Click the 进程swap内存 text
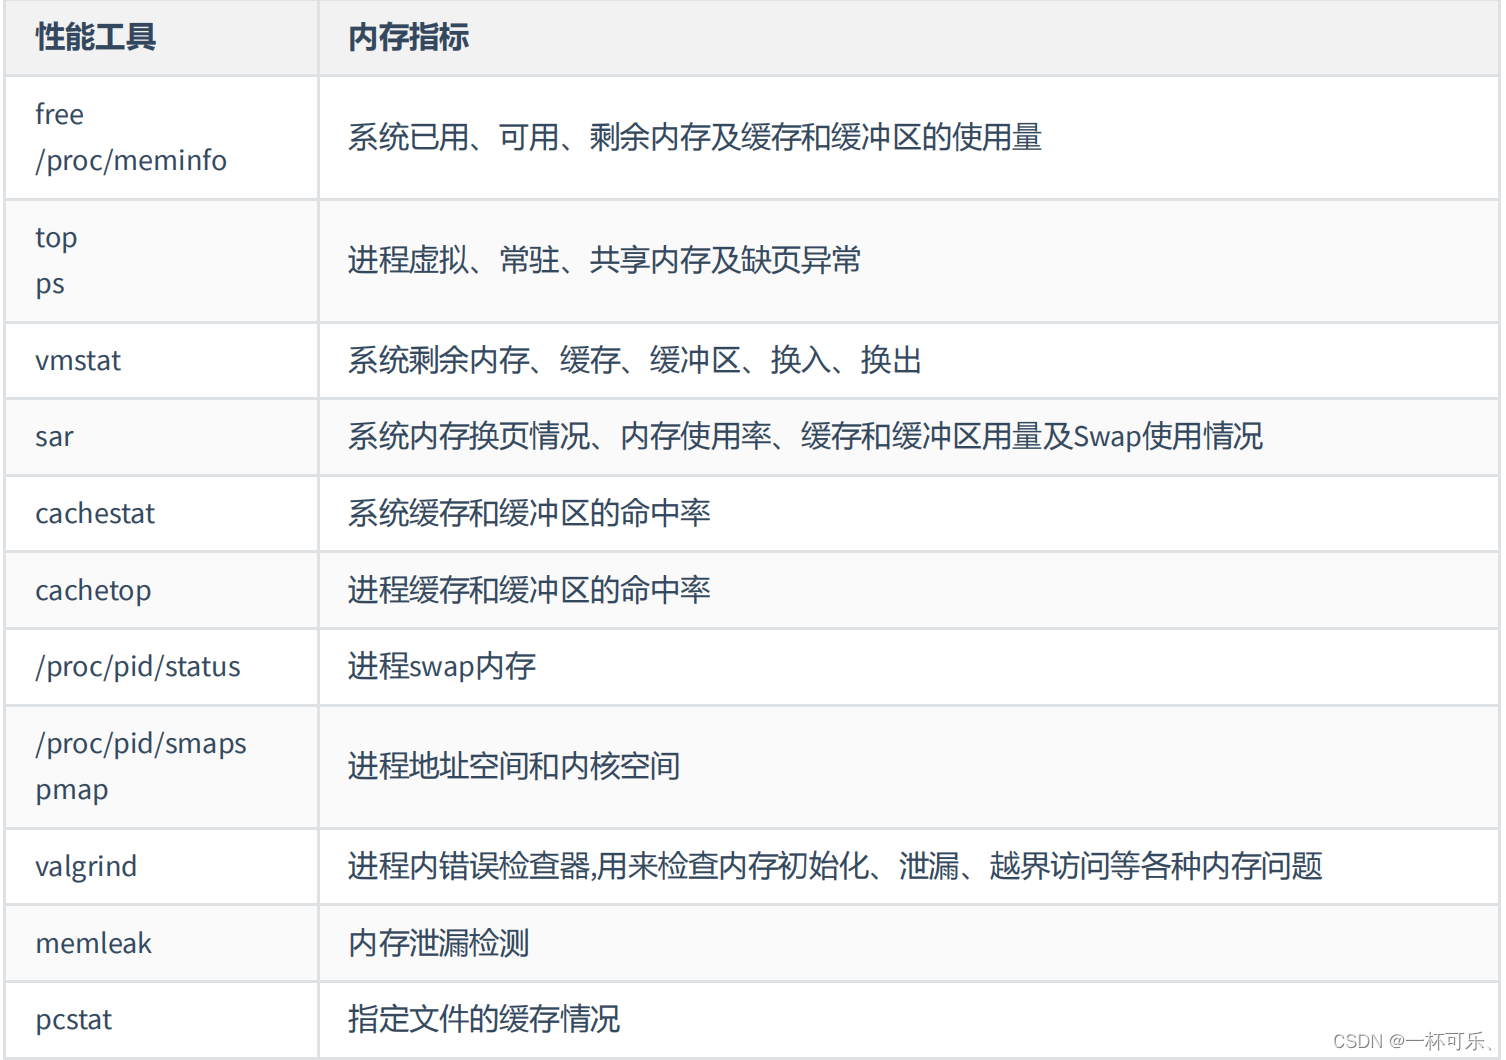 (x=442, y=666)
